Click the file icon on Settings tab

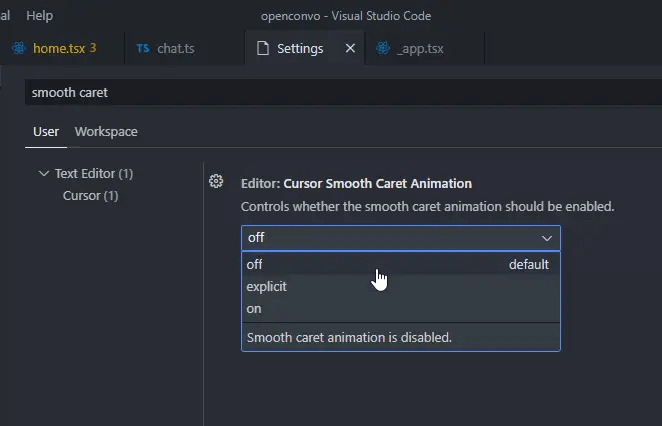click(x=263, y=48)
